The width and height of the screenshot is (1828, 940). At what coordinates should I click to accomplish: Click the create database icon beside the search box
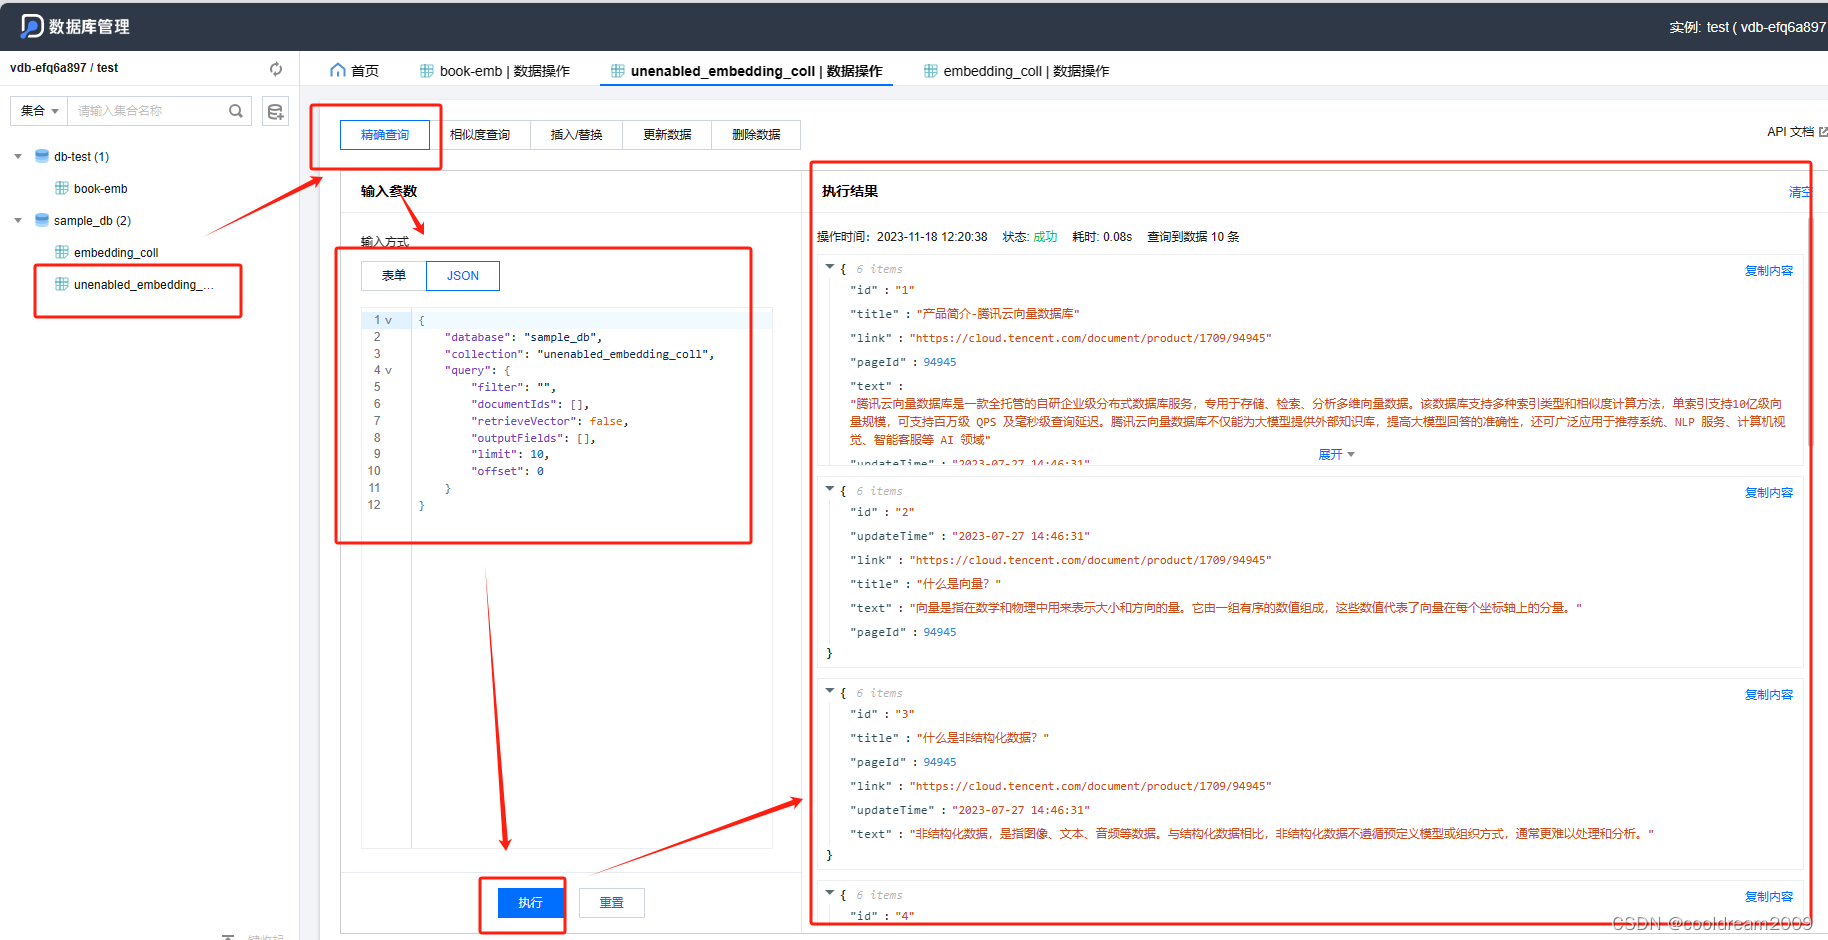click(x=275, y=111)
